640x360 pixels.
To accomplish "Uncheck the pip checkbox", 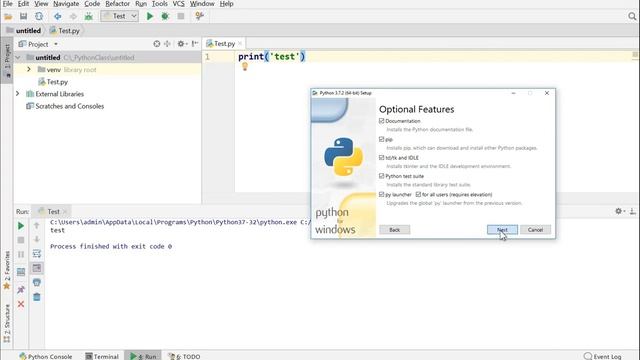I will point(382,139).
